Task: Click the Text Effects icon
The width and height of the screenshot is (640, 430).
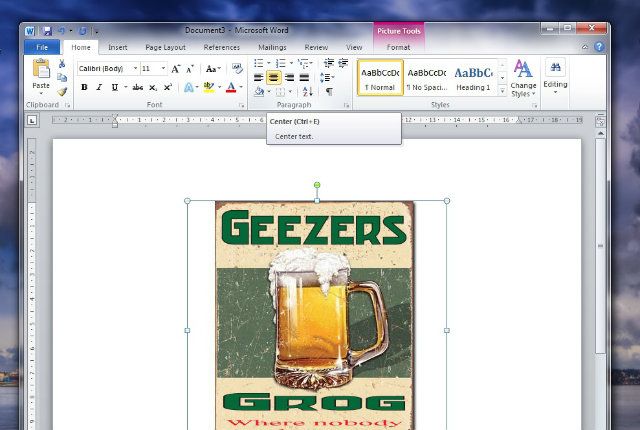Action: tap(189, 87)
